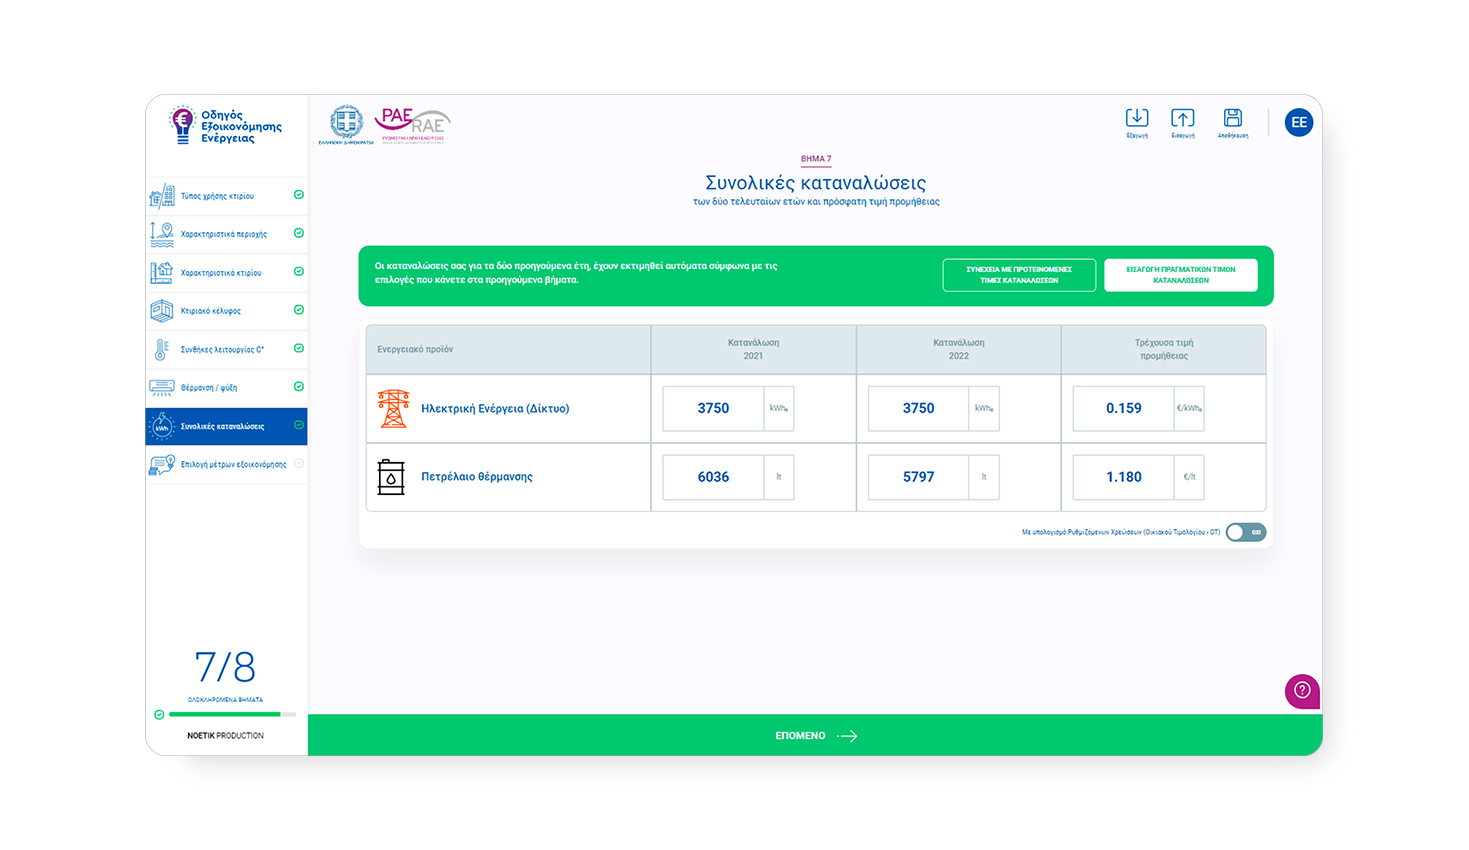Click ΣΥΝΕΧΕΙΑ ΜΕ ΠΡΟΤΕΙΝΟΜΕΝΕΣ ΤΙΜΕΣ ΚΑΤΑΝΑΛΩΣΕΩΝ button
Screen dimensions: 1469x850
pyautogui.click(x=1018, y=275)
